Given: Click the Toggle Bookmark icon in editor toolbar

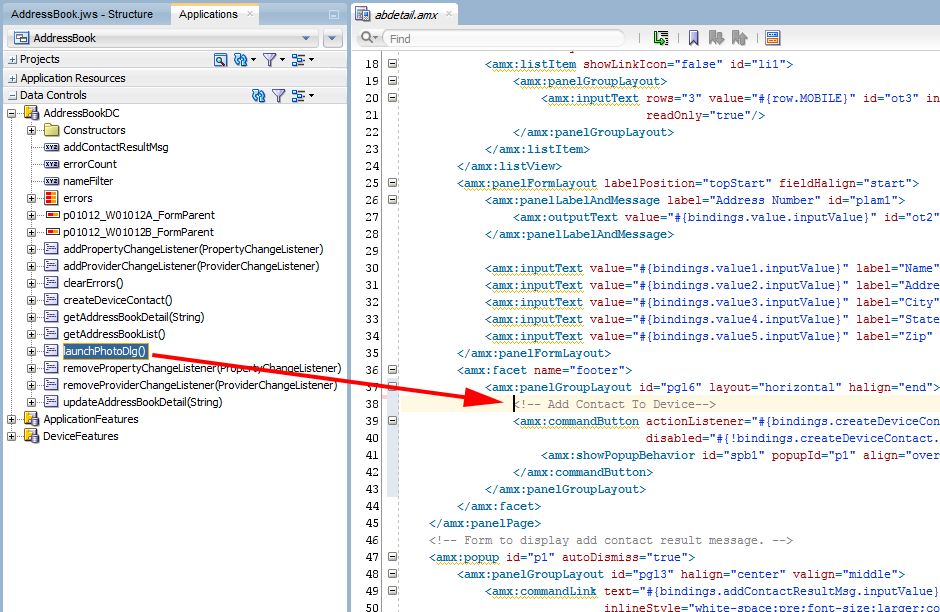Looking at the screenshot, I should coord(693,38).
